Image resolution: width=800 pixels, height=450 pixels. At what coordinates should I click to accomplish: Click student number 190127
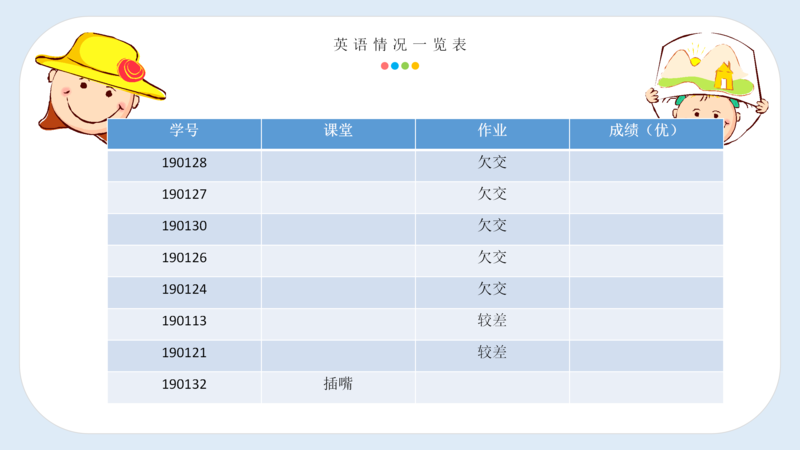[x=184, y=194]
